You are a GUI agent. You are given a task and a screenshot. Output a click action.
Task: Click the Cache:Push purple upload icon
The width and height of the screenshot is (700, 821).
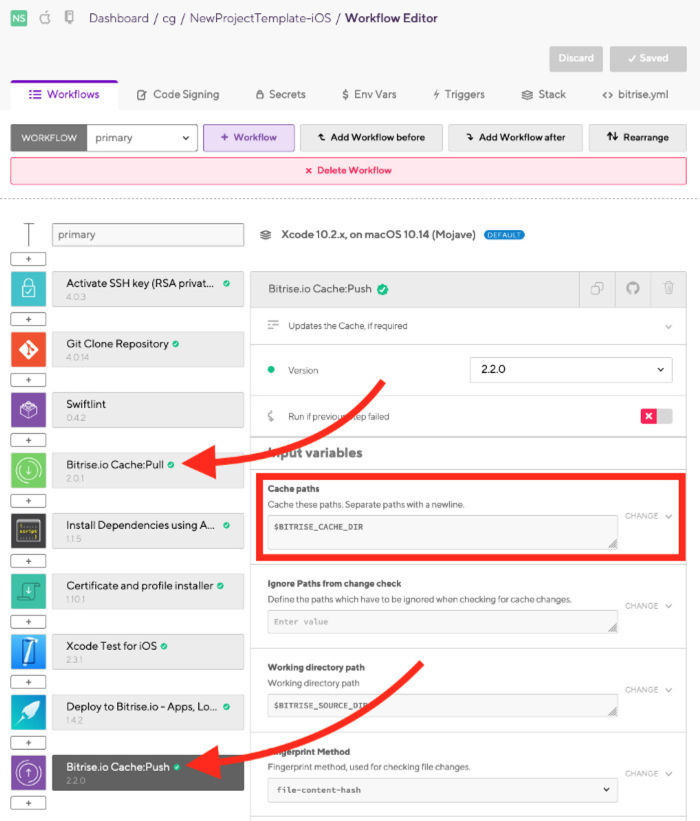pyautogui.click(x=28, y=772)
